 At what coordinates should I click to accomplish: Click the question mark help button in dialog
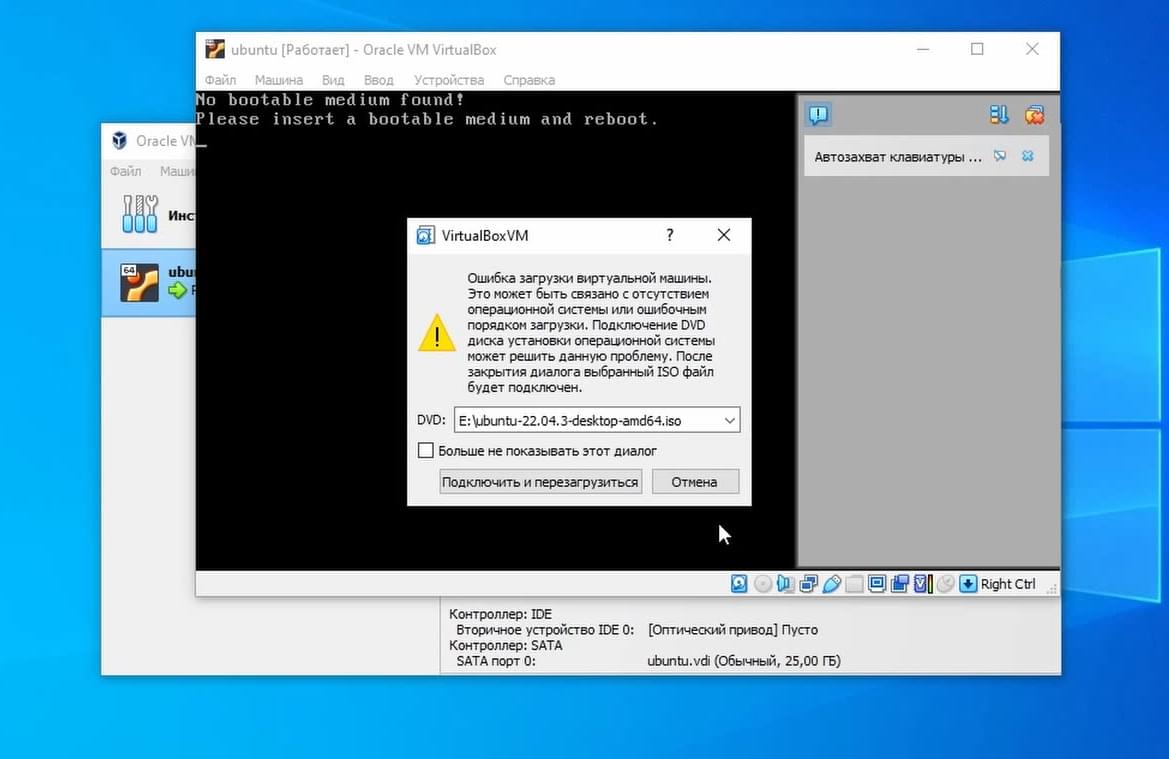pyautogui.click(x=669, y=236)
